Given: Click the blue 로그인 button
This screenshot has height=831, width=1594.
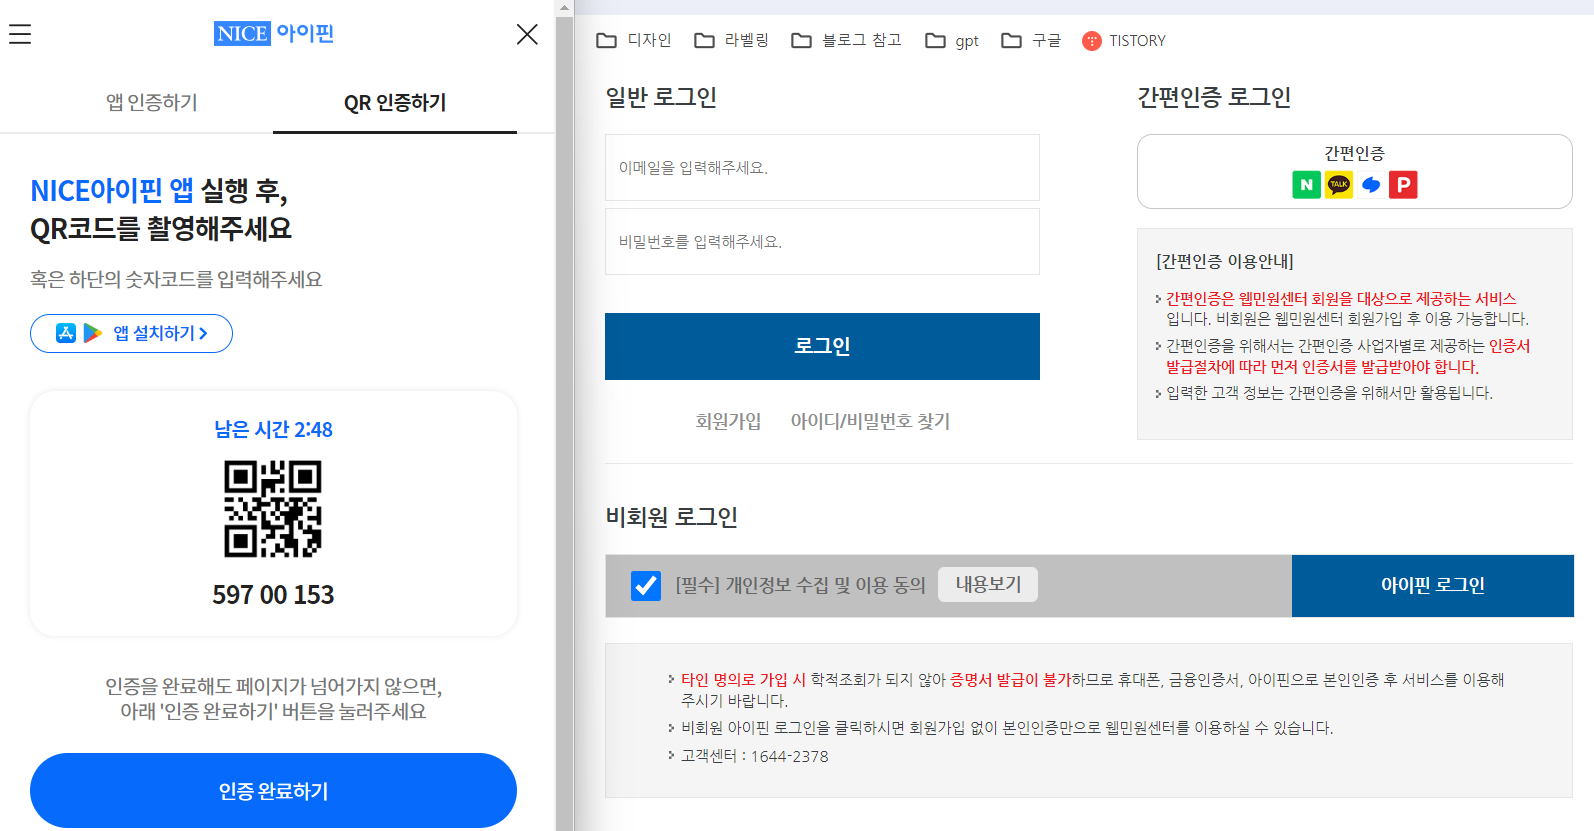Looking at the screenshot, I should pyautogui.click(x=822, y=346).
